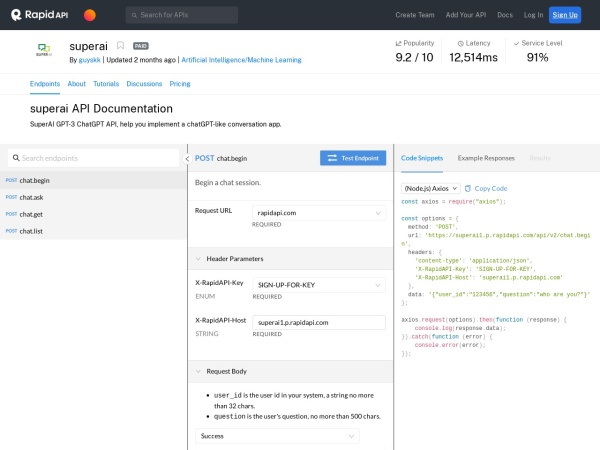This screenshot has height=450, width=600.
Task: Collapse the Header Parameters section
Action: 198,259
